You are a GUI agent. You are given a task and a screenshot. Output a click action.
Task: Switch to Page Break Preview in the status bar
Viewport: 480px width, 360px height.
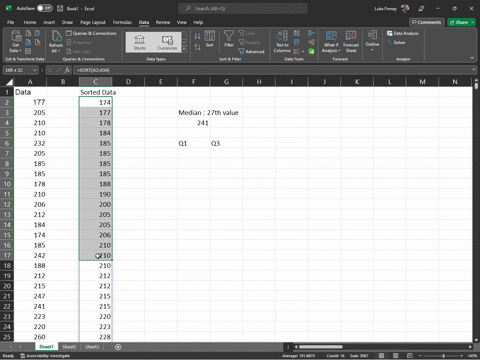point(410,356)
